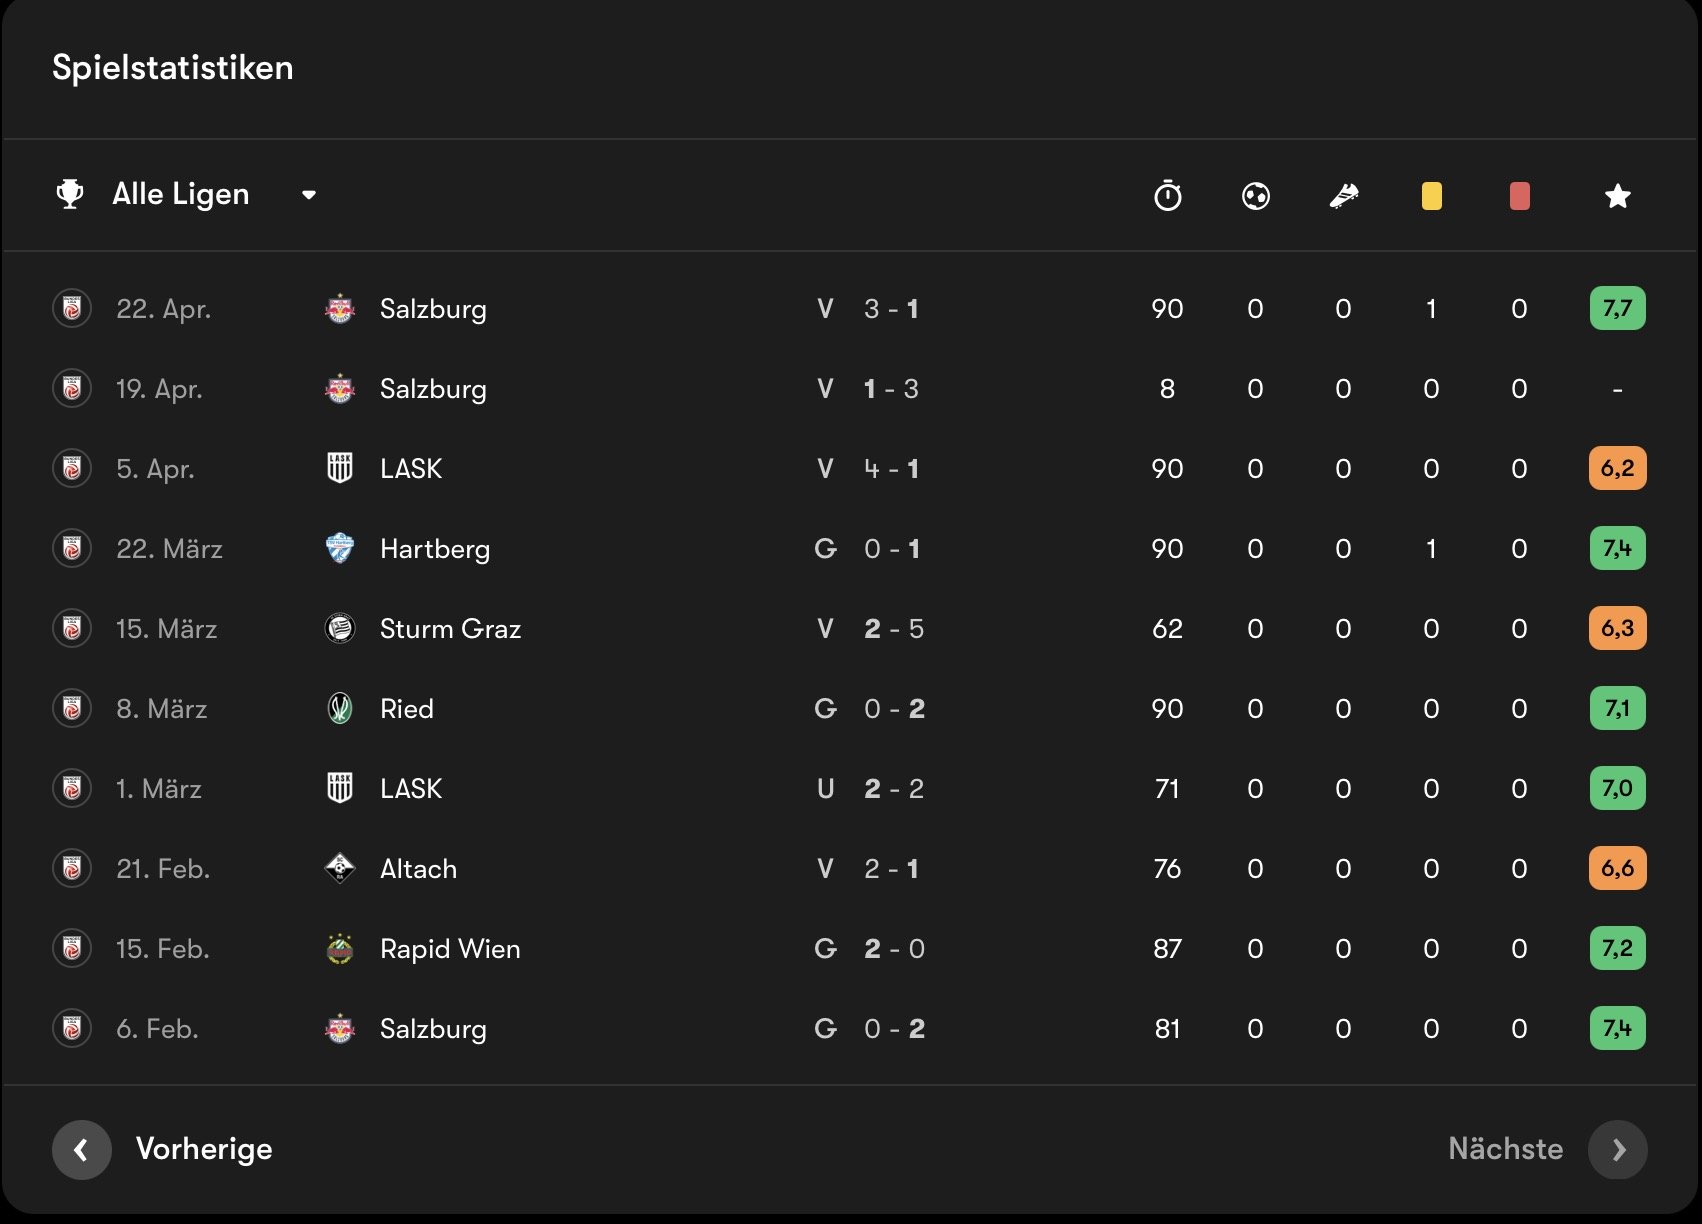Click the Rapid Wien club crest
The width and height of the screenshot is (1702, 1224).
[340, 949]
